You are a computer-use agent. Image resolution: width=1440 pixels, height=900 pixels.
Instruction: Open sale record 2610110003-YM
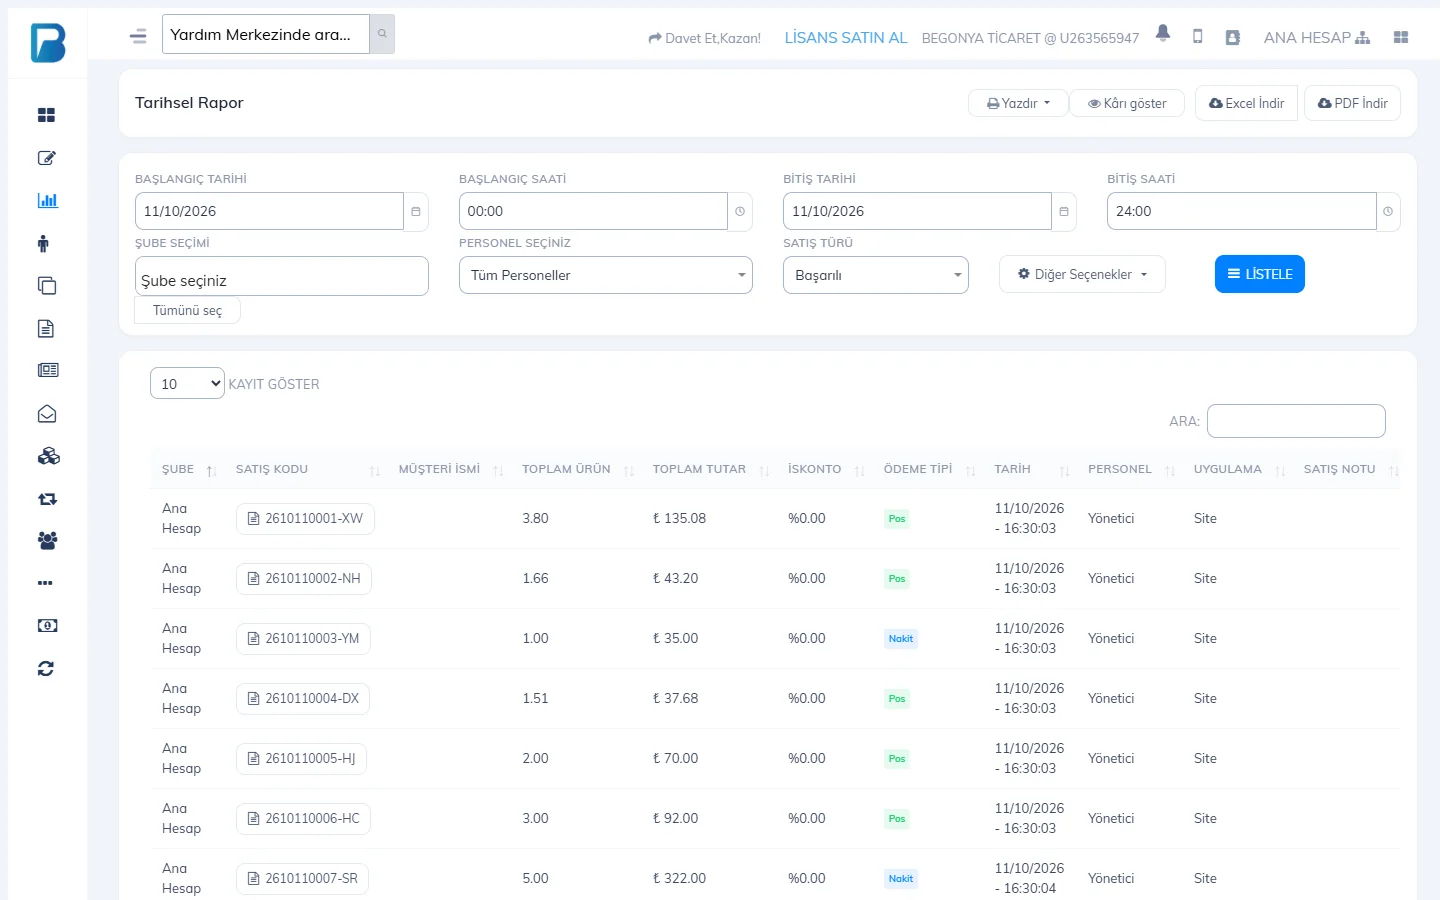point(303,639)
